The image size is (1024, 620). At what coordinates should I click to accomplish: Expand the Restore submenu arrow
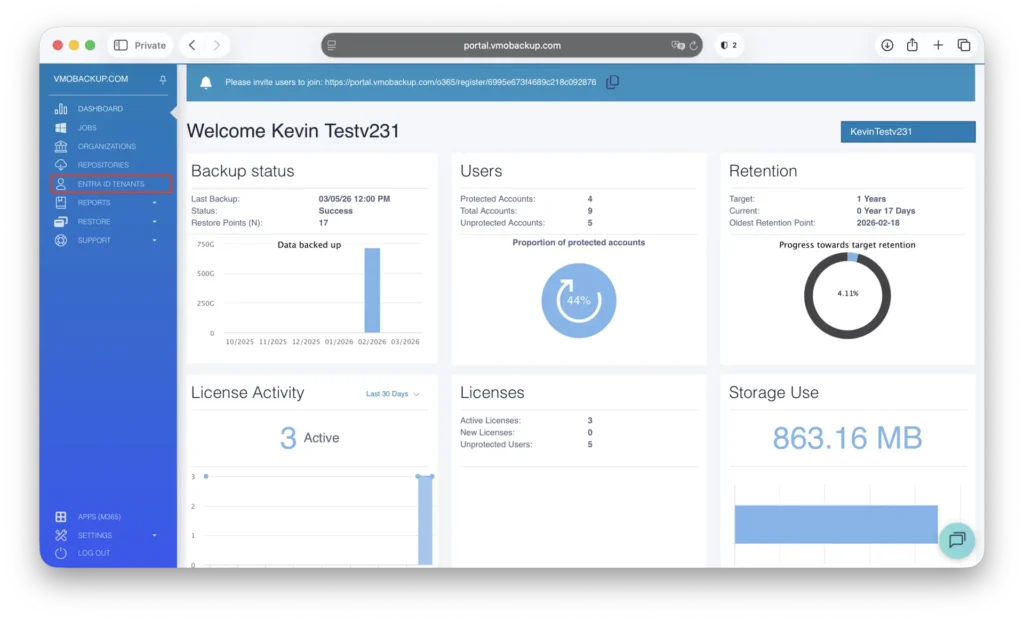[155, 222]
